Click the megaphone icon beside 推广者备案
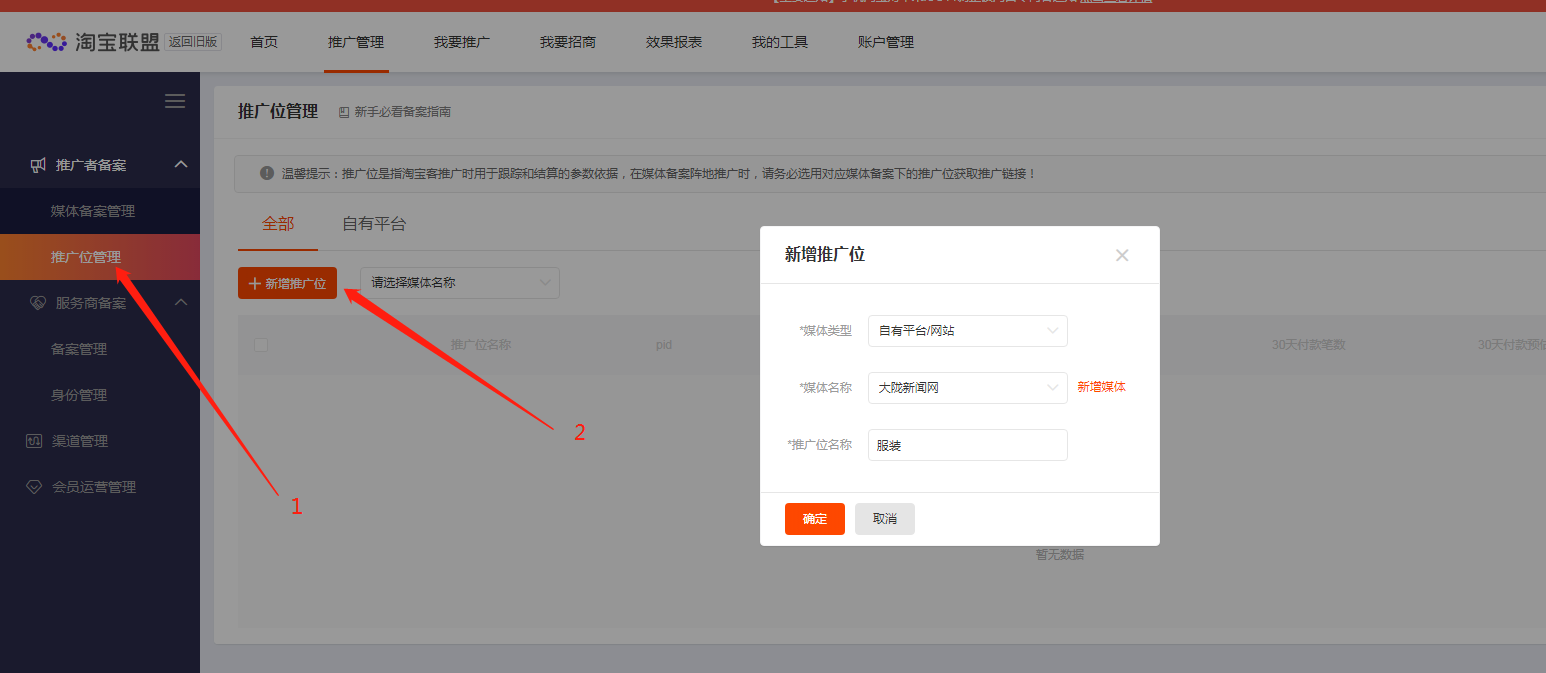 (38, 165)
